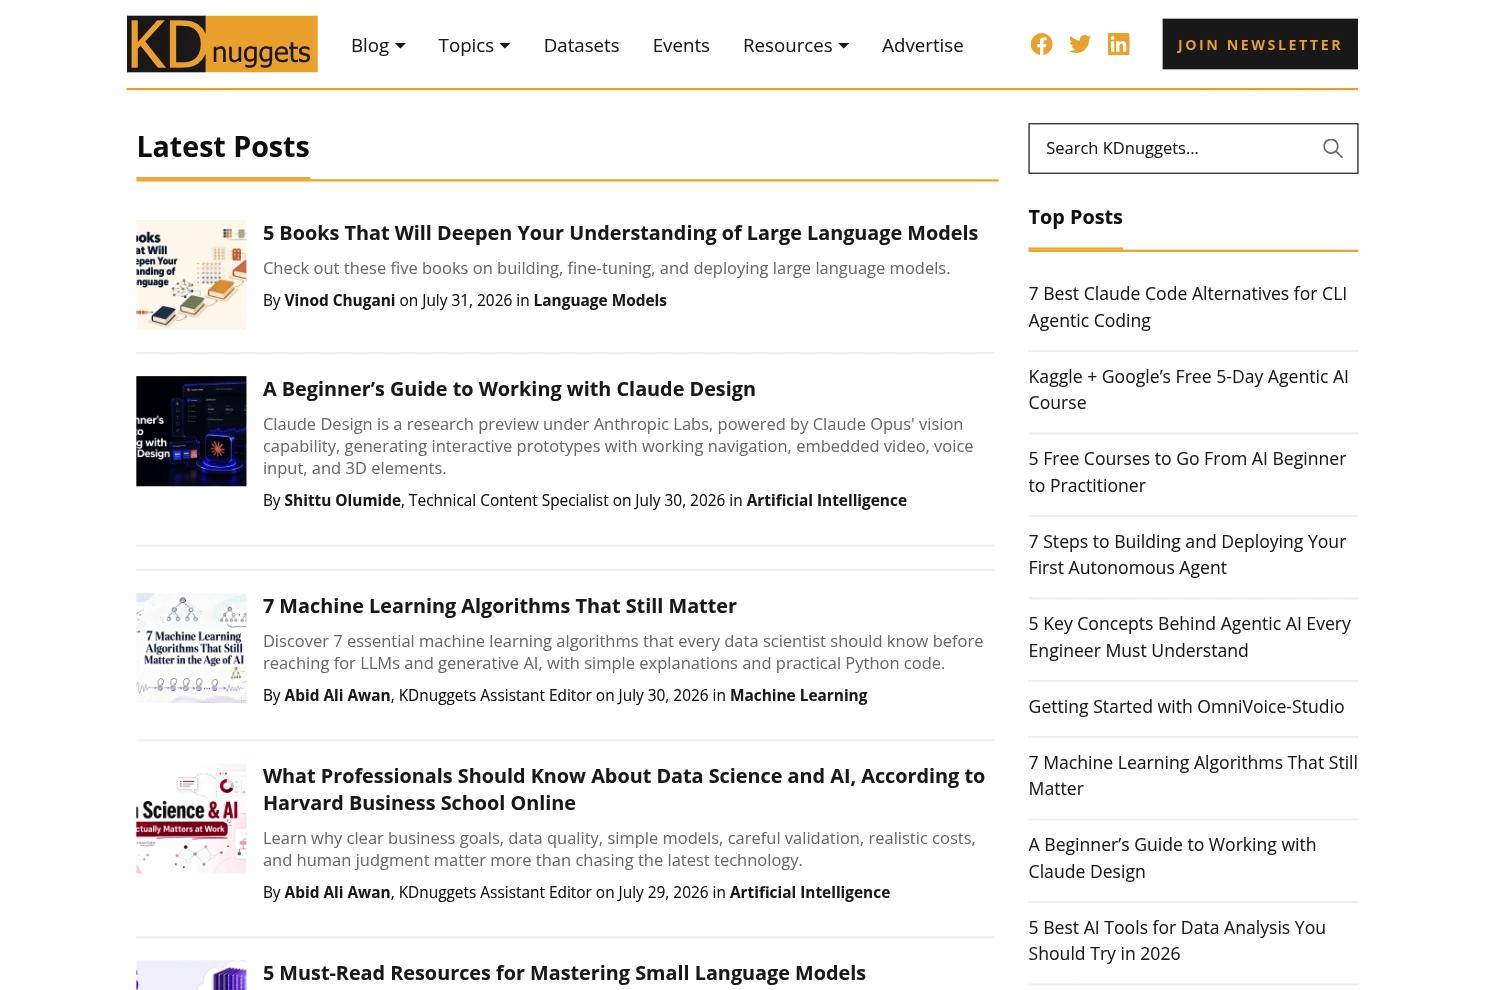Open top post 'Getting Started with OmniVoice-Studio'
1485x990 pixels.
1186,706
